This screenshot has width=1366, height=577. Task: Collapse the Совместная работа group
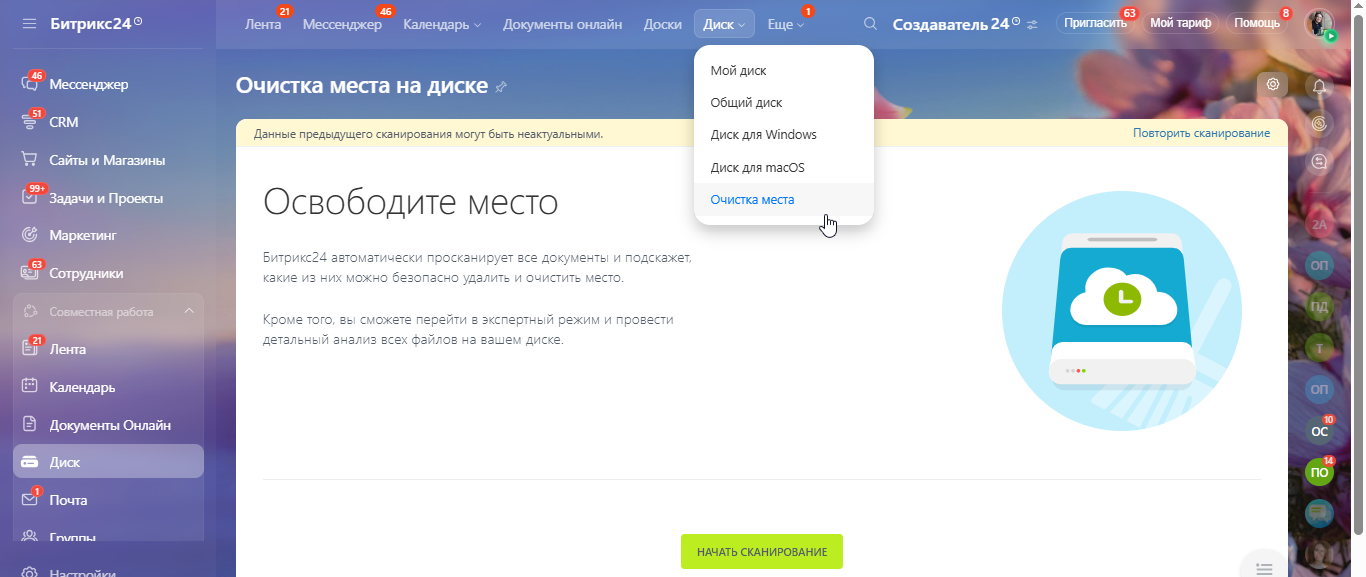coord(189,311)
